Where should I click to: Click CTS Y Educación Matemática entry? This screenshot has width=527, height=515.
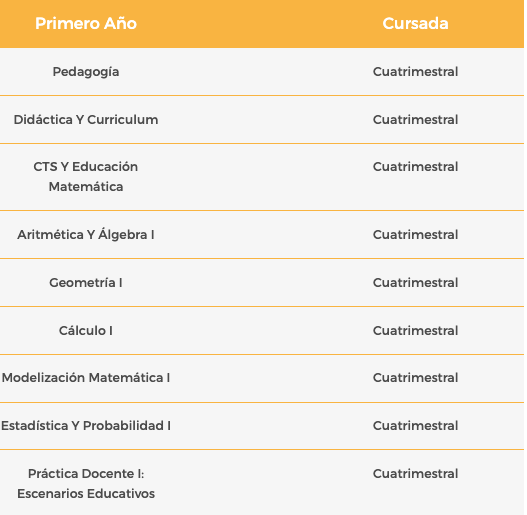pos(86,176)
